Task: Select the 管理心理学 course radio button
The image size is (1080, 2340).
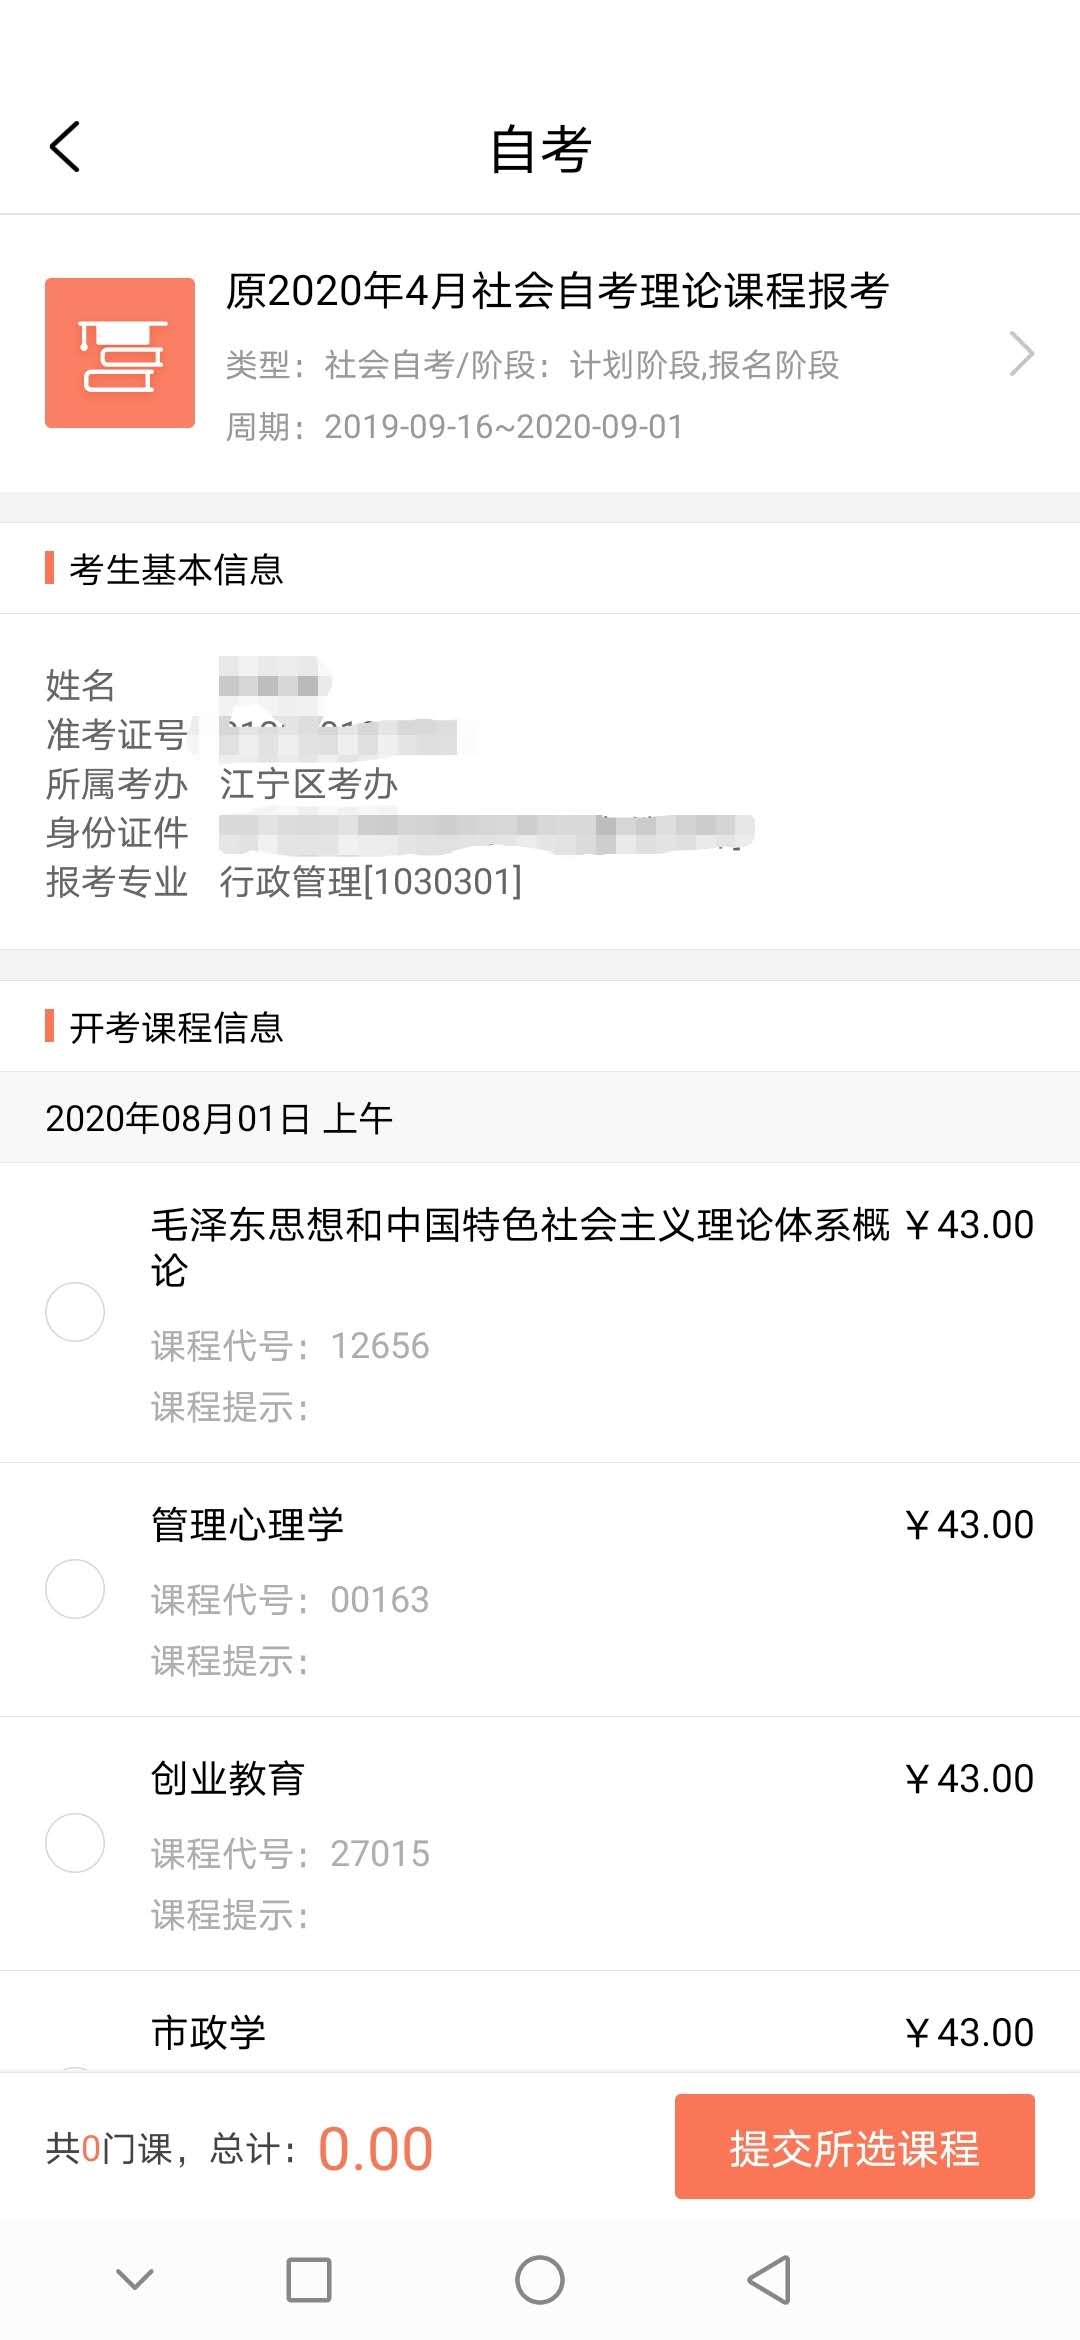Action: pyautogui.click(x=75, y=1588)
